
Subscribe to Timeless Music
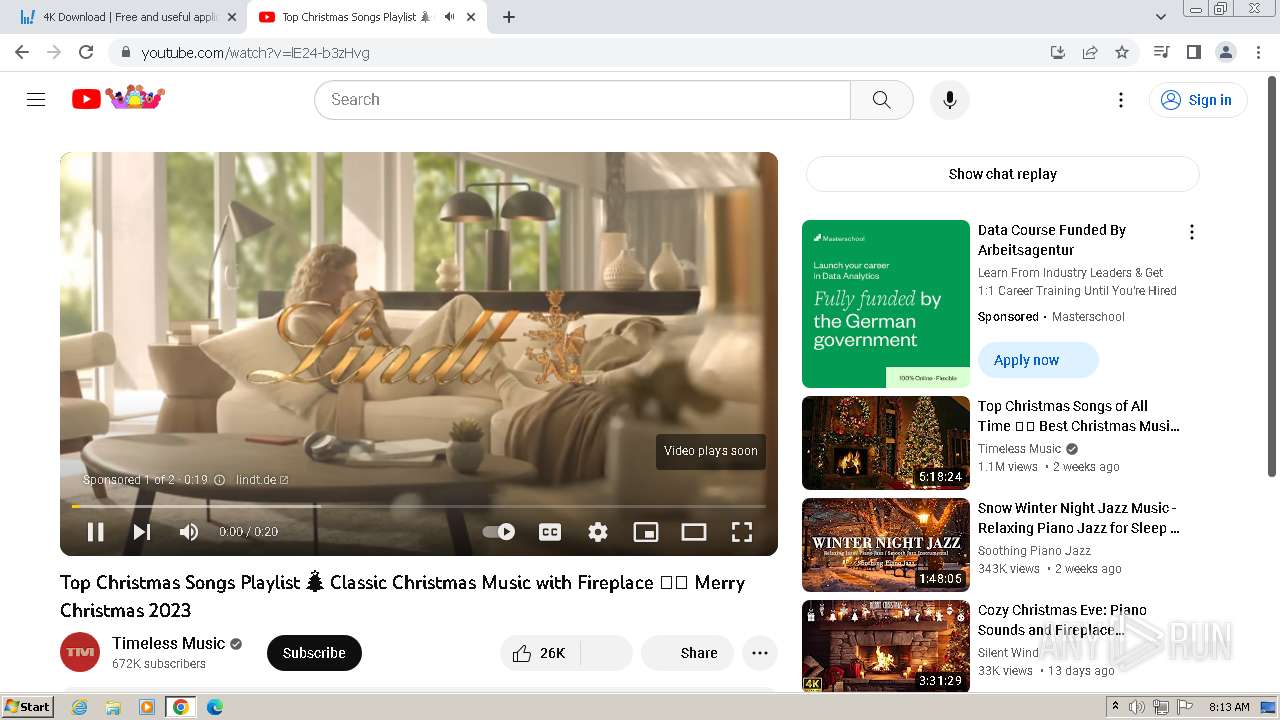[x=314, y=653]
